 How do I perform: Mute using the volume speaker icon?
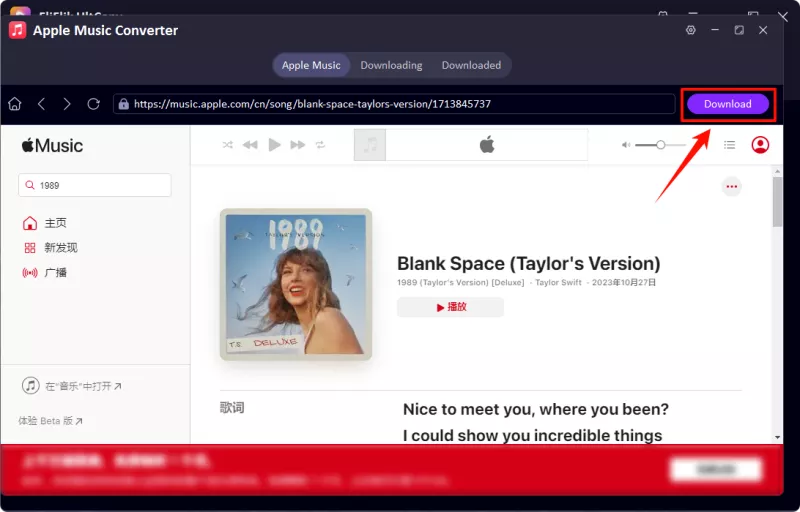tap(626, 145)
